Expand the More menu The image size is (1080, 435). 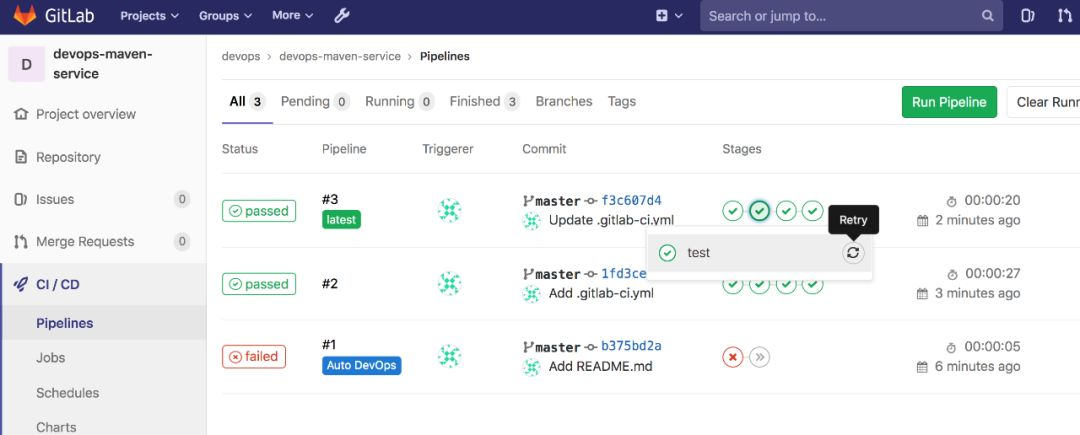click(293, 15)
